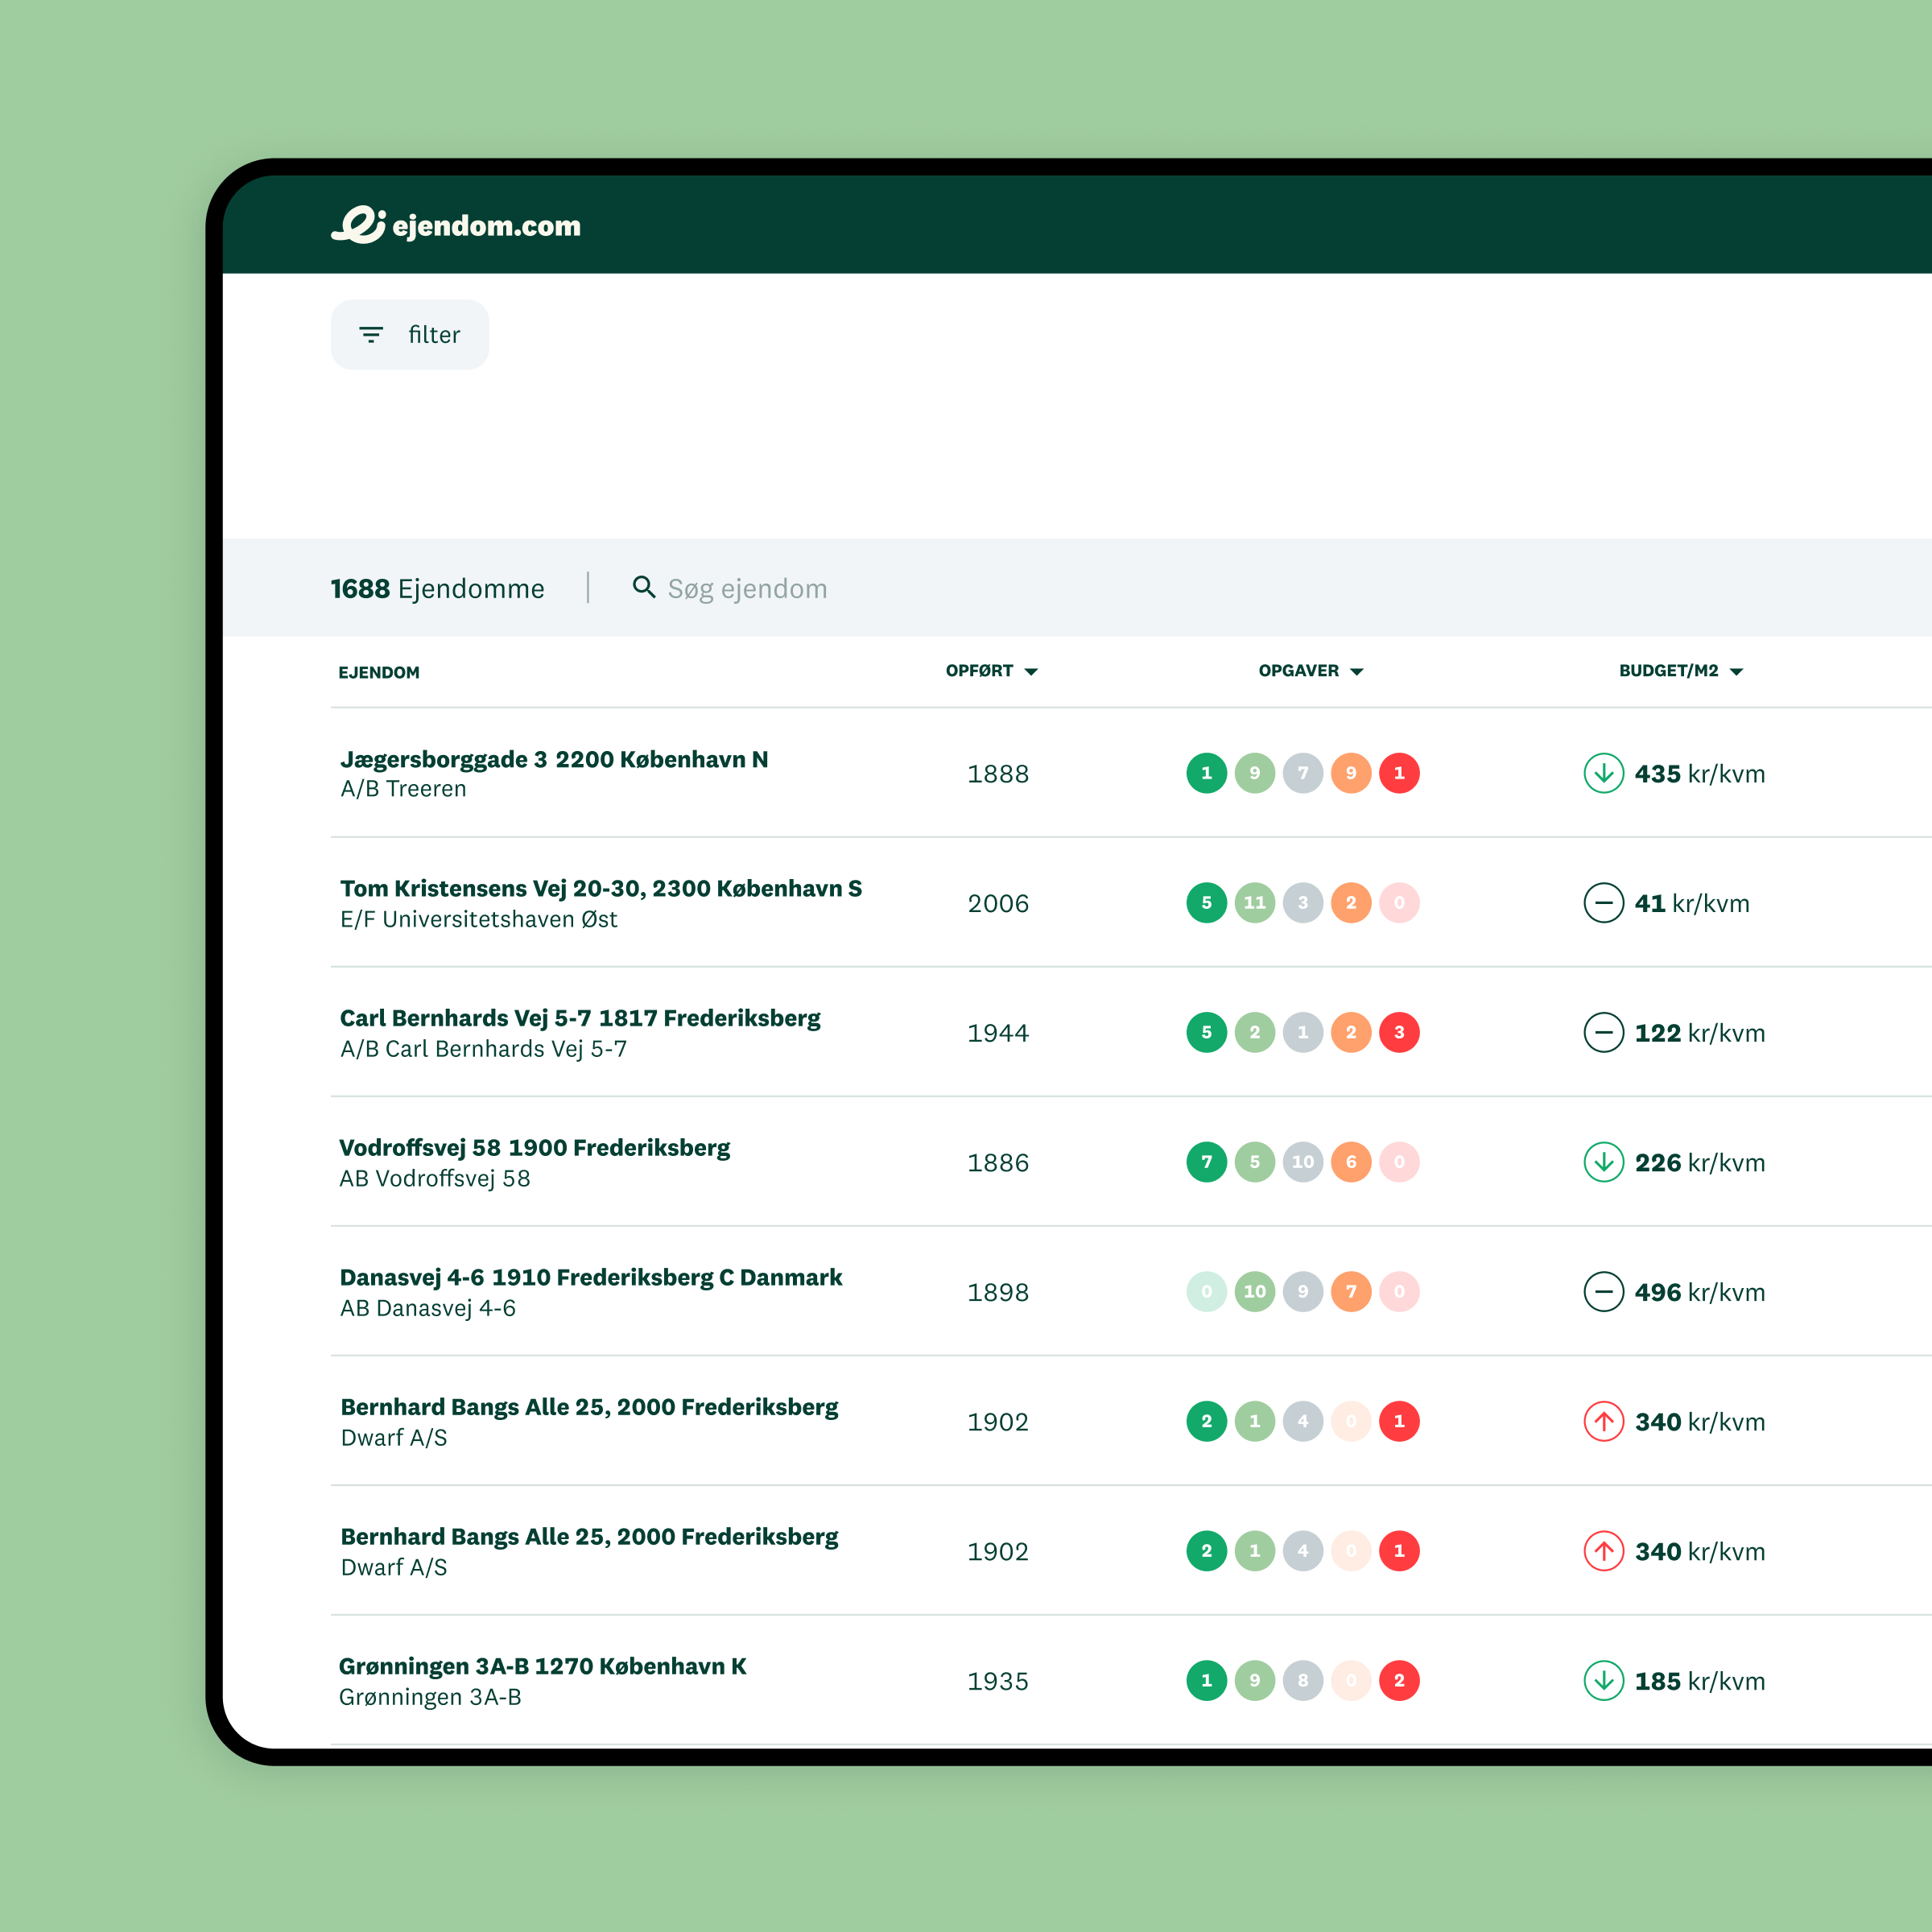
Task: Click red badge 3 in Carl Bernhards row
Action: point(1399,1032)
